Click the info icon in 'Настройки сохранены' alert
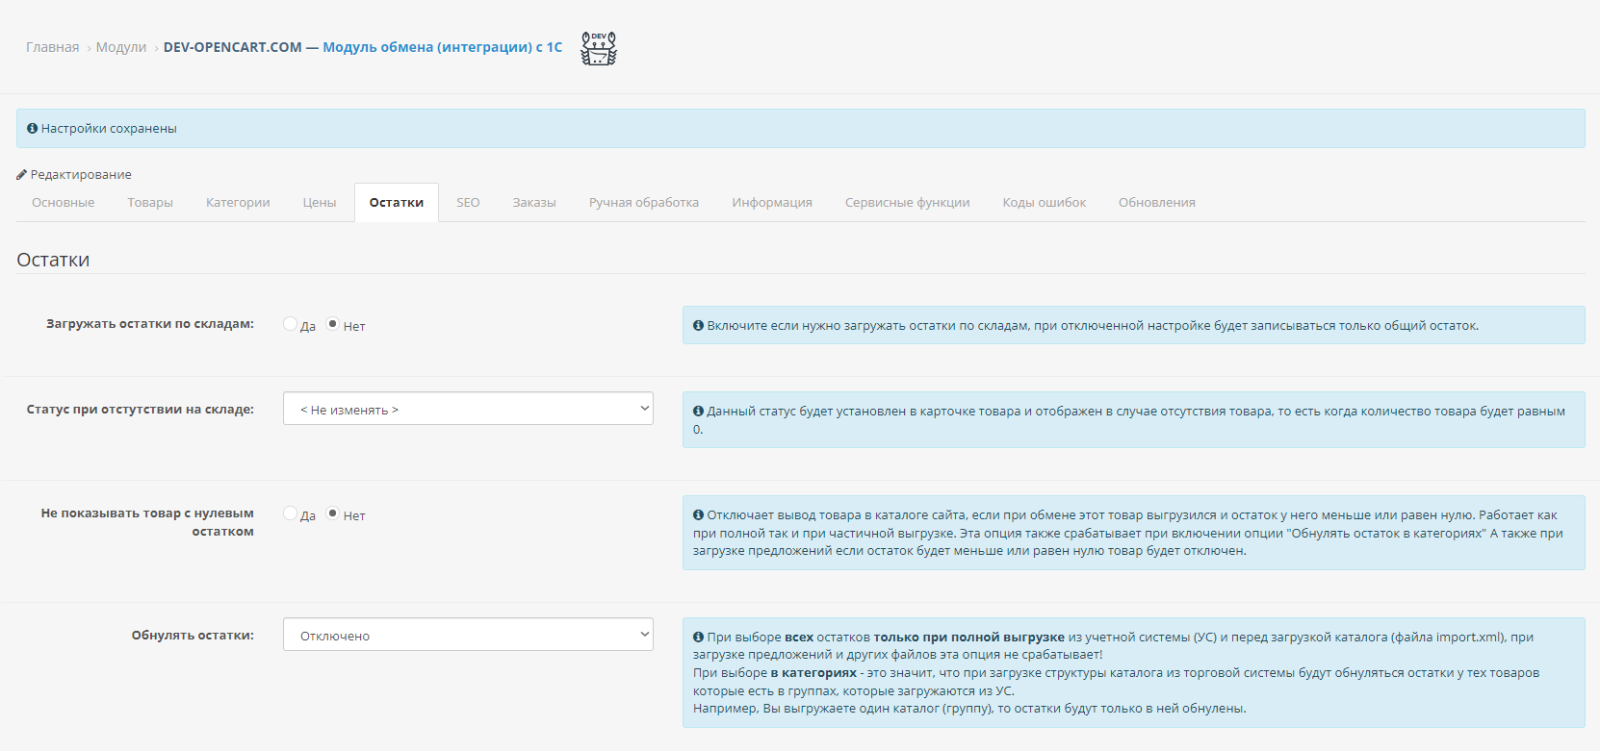The image size is (1600, 752). click(x=32, y=129)
